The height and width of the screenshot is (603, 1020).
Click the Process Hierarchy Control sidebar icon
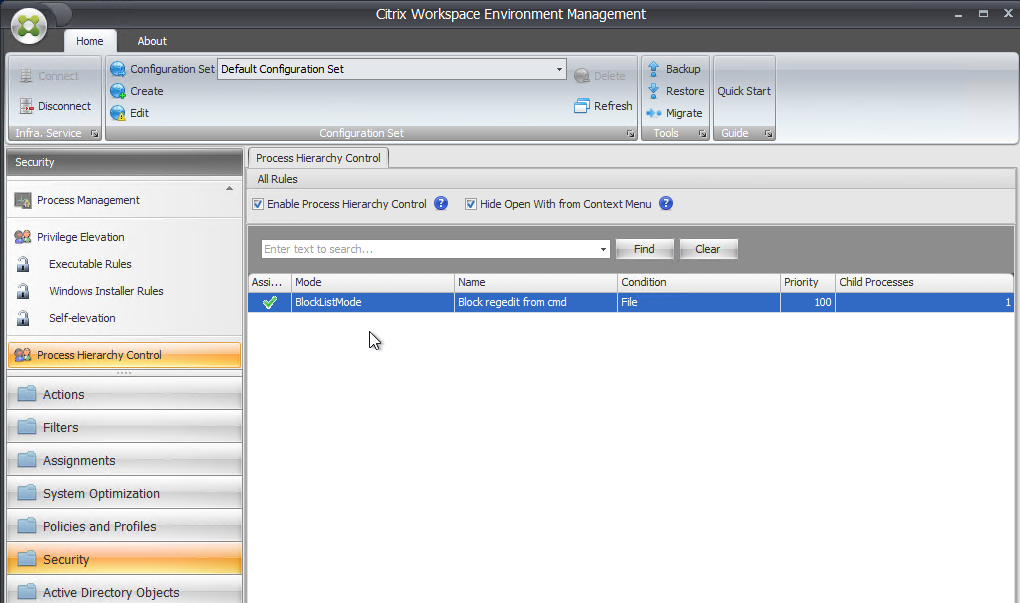(x=23, y=355)
